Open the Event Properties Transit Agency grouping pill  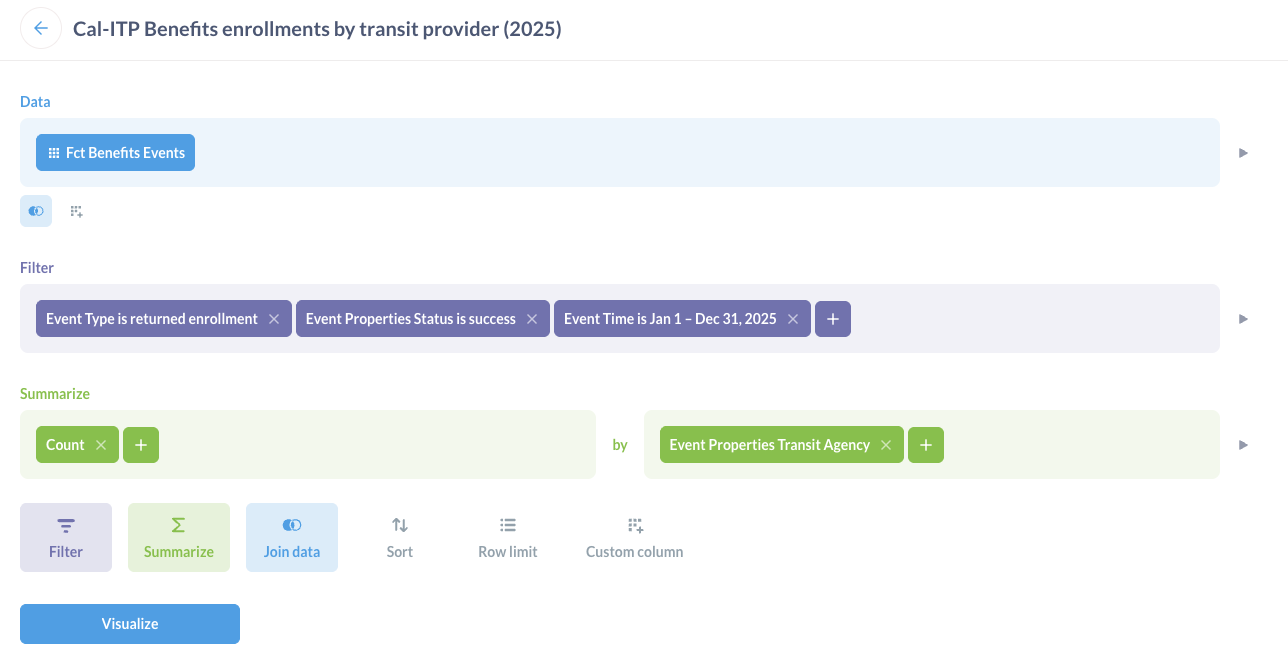pyautogui.click(x=770, y=444)
